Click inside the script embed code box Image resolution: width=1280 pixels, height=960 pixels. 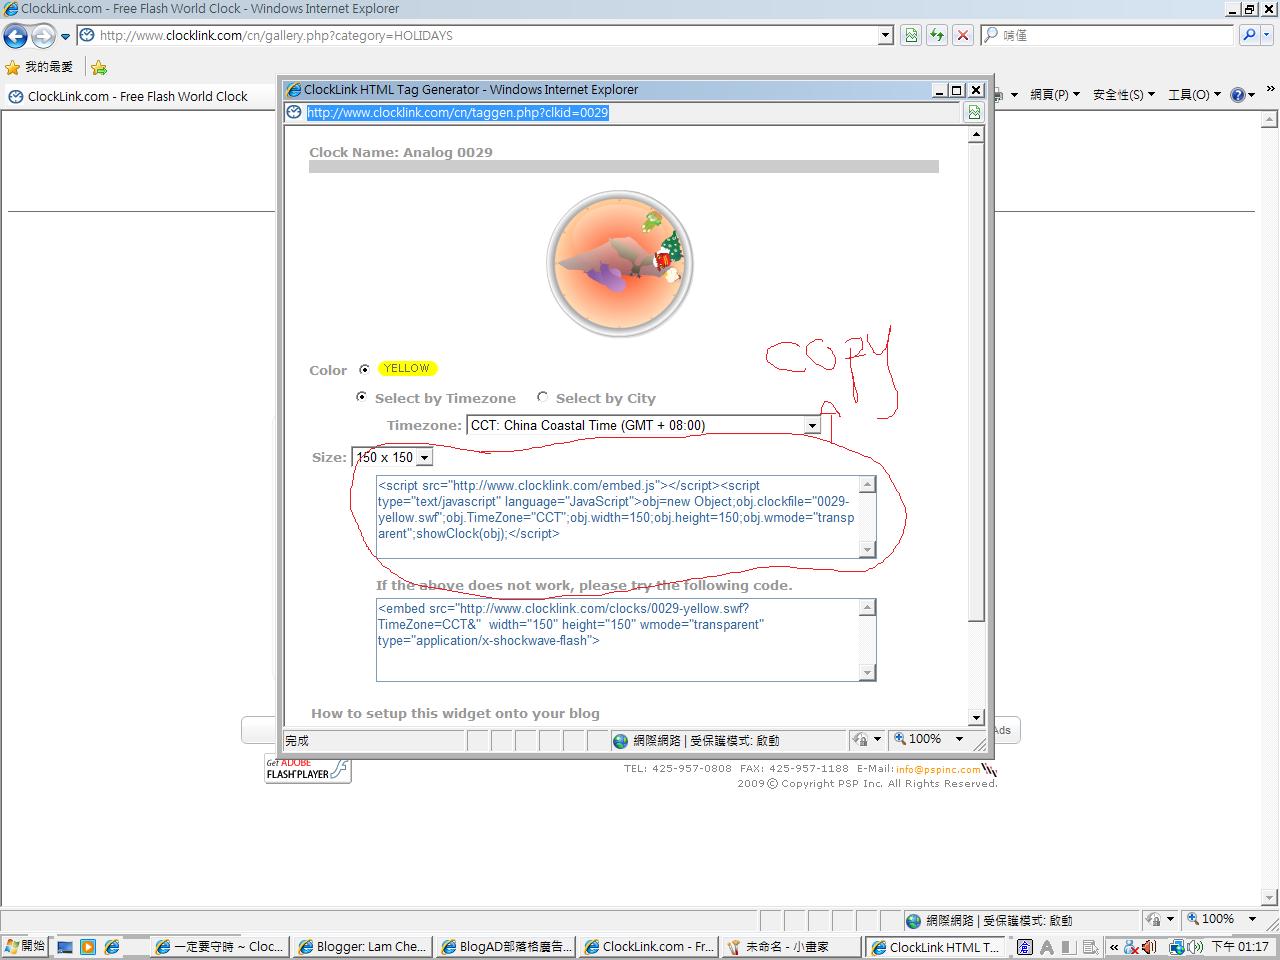[617, 517]
